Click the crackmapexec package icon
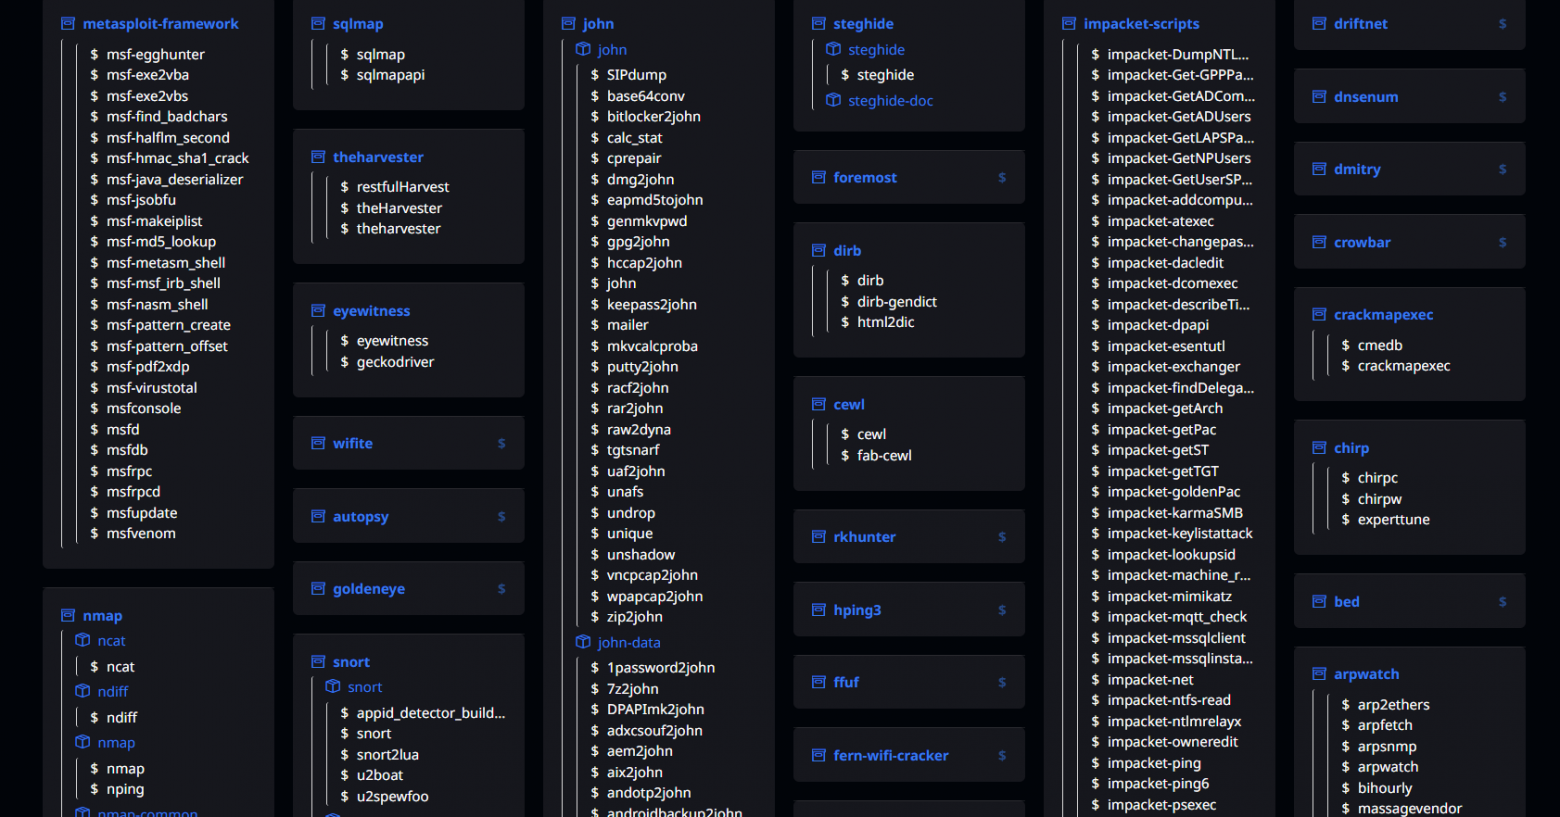The height and width of the screenshot is (817, 1560). point(1319,315)
